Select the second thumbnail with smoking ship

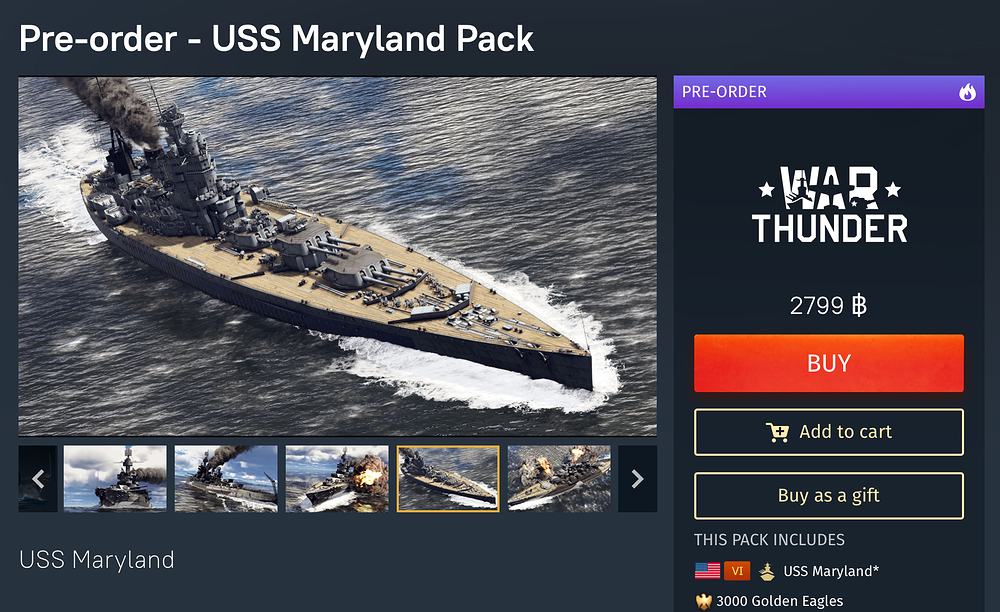226,479
